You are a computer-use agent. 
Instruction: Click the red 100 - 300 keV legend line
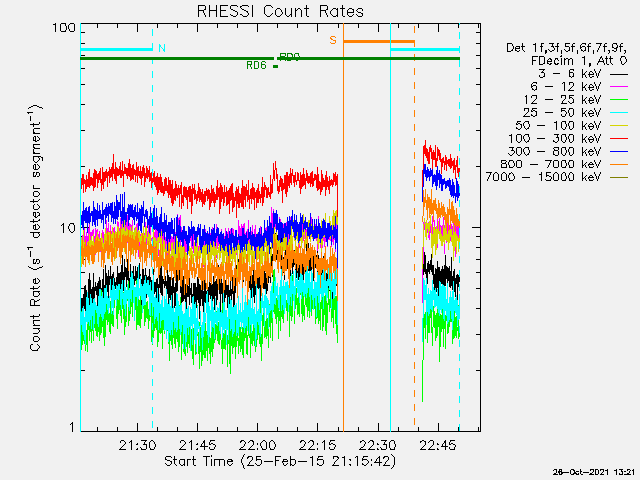click(x=619, y=139)
